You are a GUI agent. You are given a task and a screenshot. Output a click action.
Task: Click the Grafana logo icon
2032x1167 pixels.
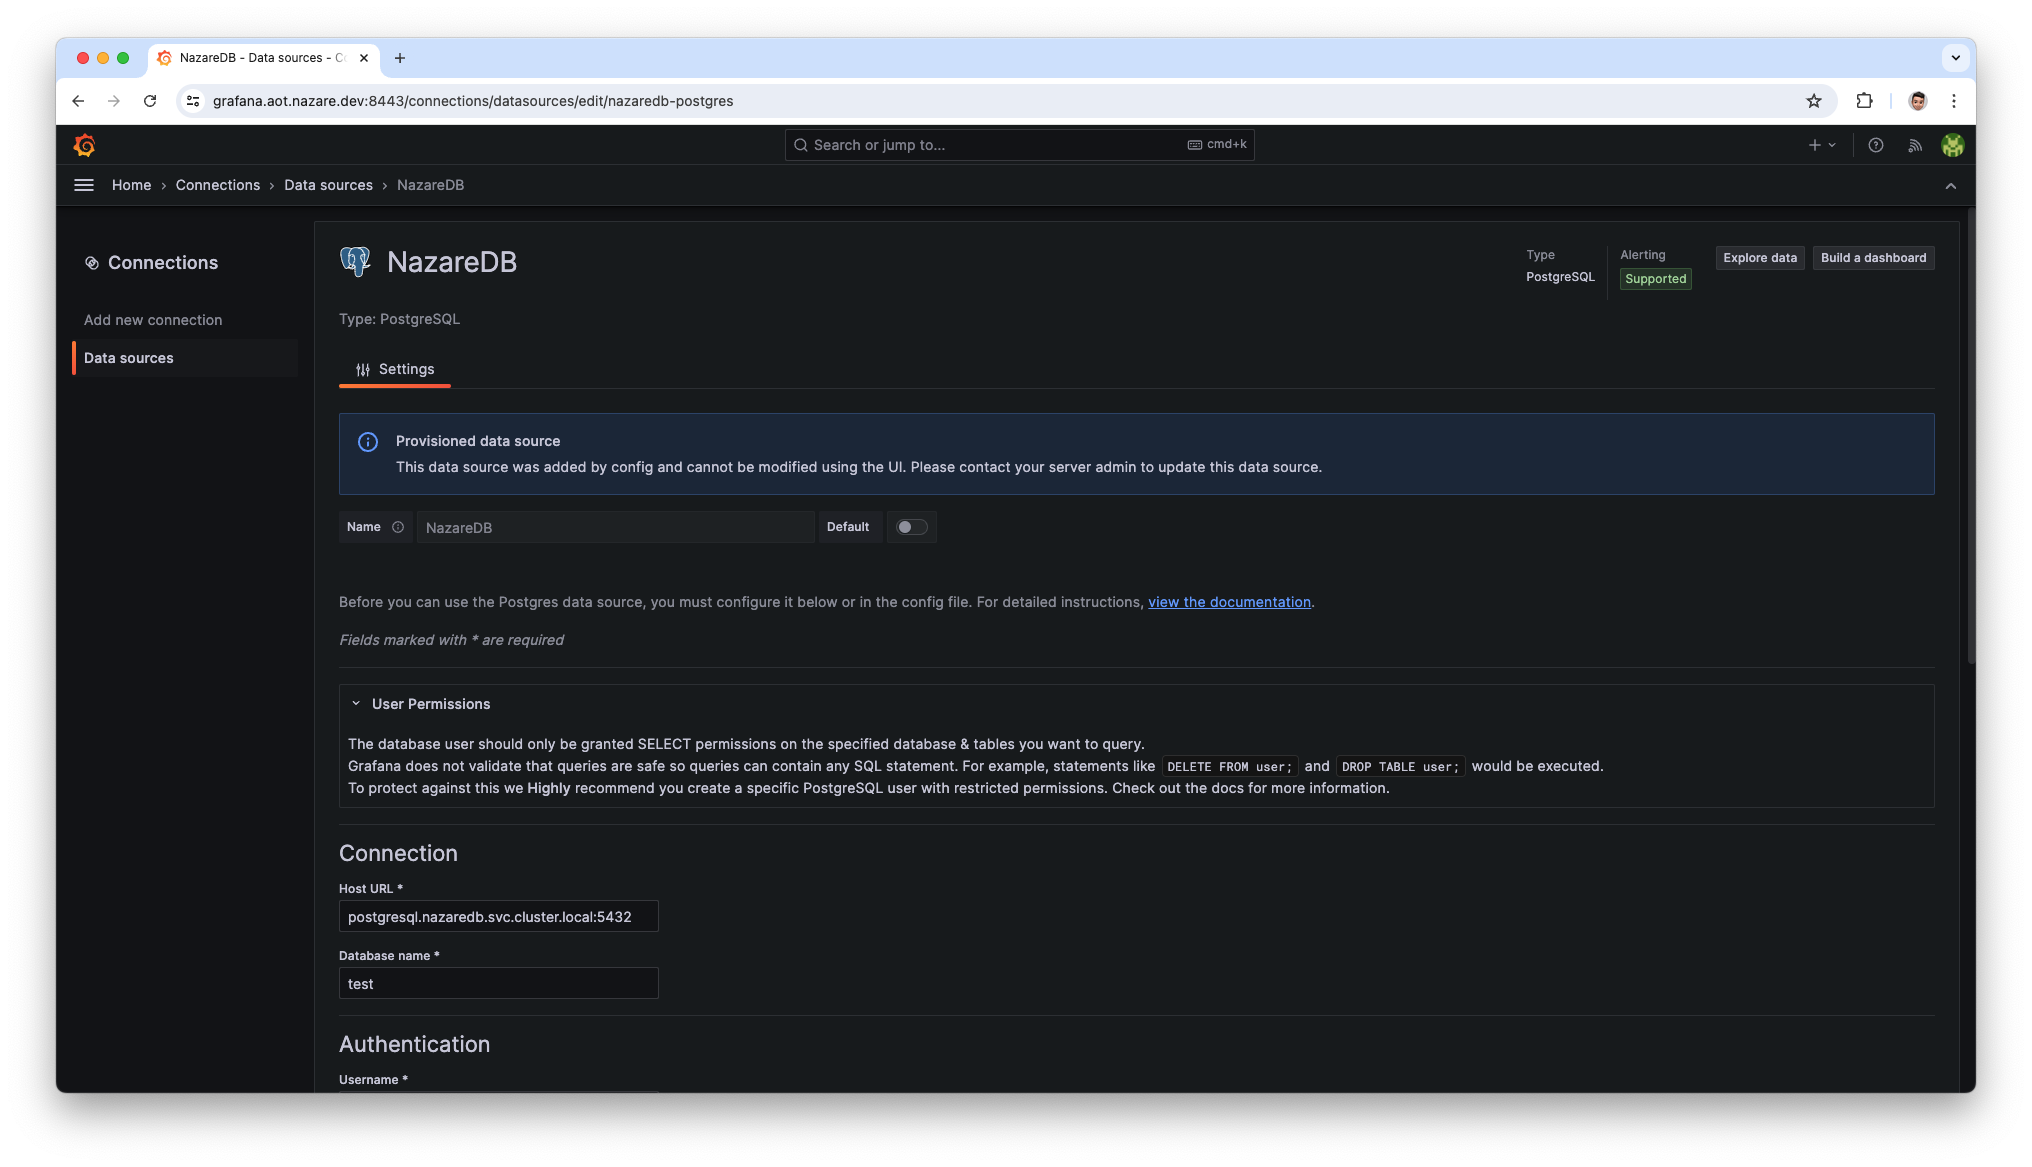pos(85,145)
